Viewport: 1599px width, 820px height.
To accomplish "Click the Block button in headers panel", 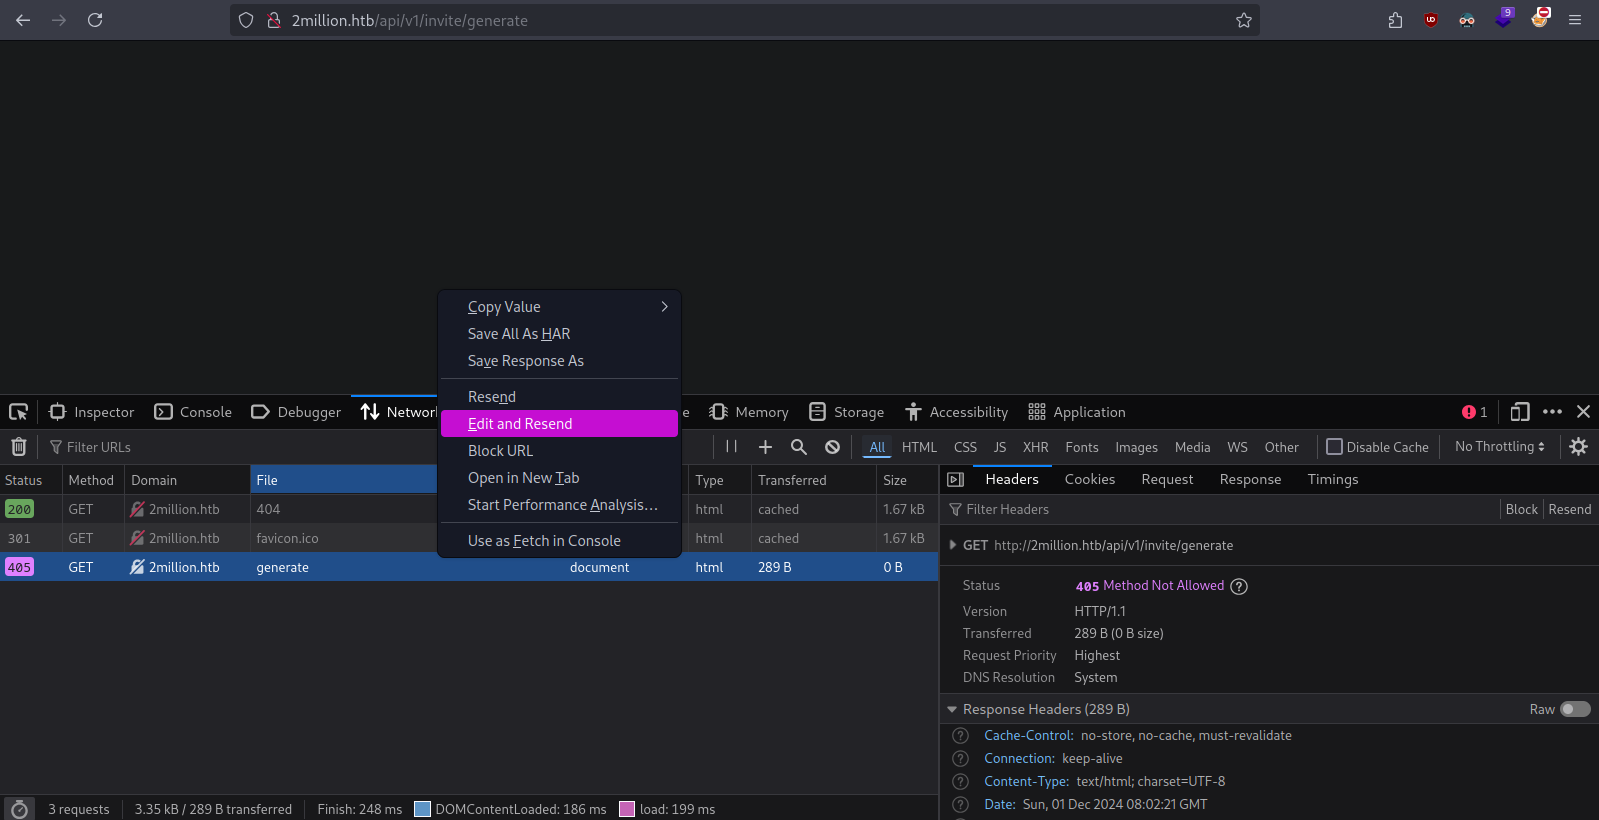I will [x=1521, y=509].
